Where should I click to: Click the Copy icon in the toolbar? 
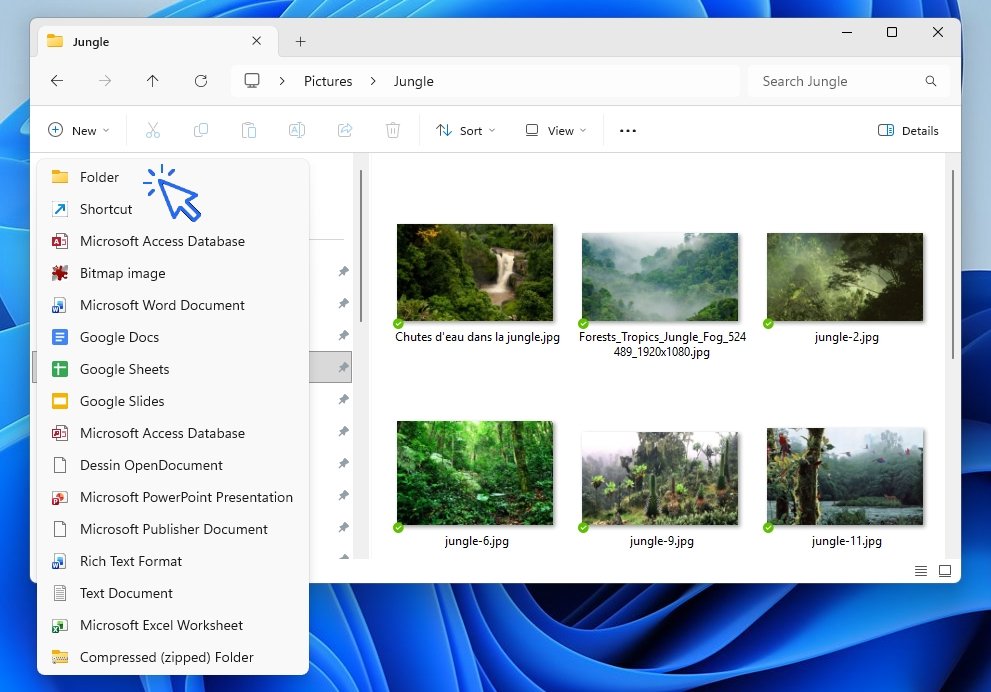click(x=200, y=130)
